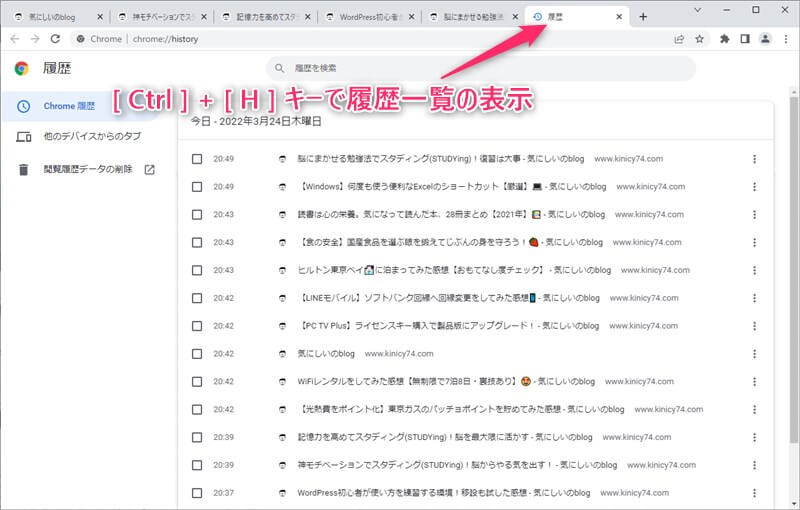Check the Excelのショートカット history entry
Viewport: 800px width, 510px height.
coord(197,187)
